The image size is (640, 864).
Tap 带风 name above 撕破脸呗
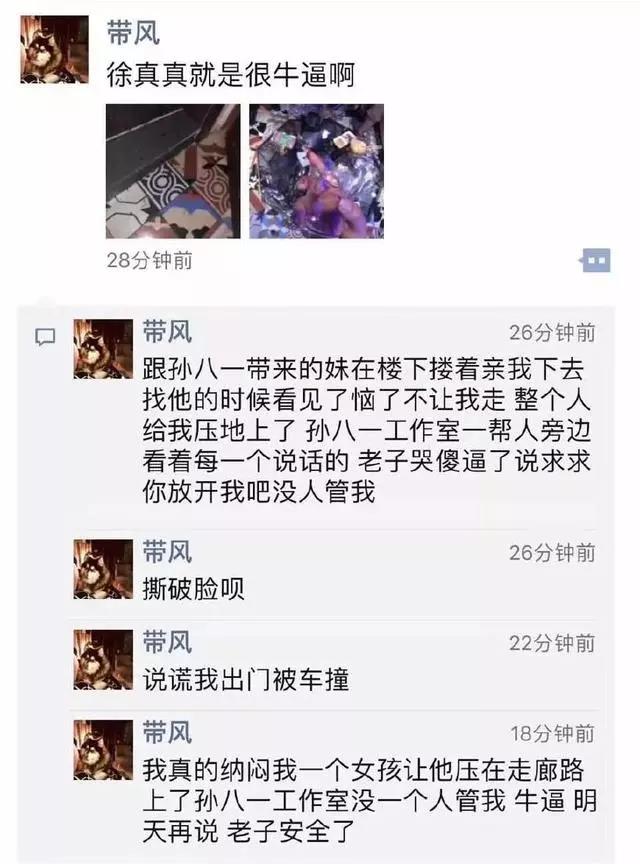click(167, 552)
